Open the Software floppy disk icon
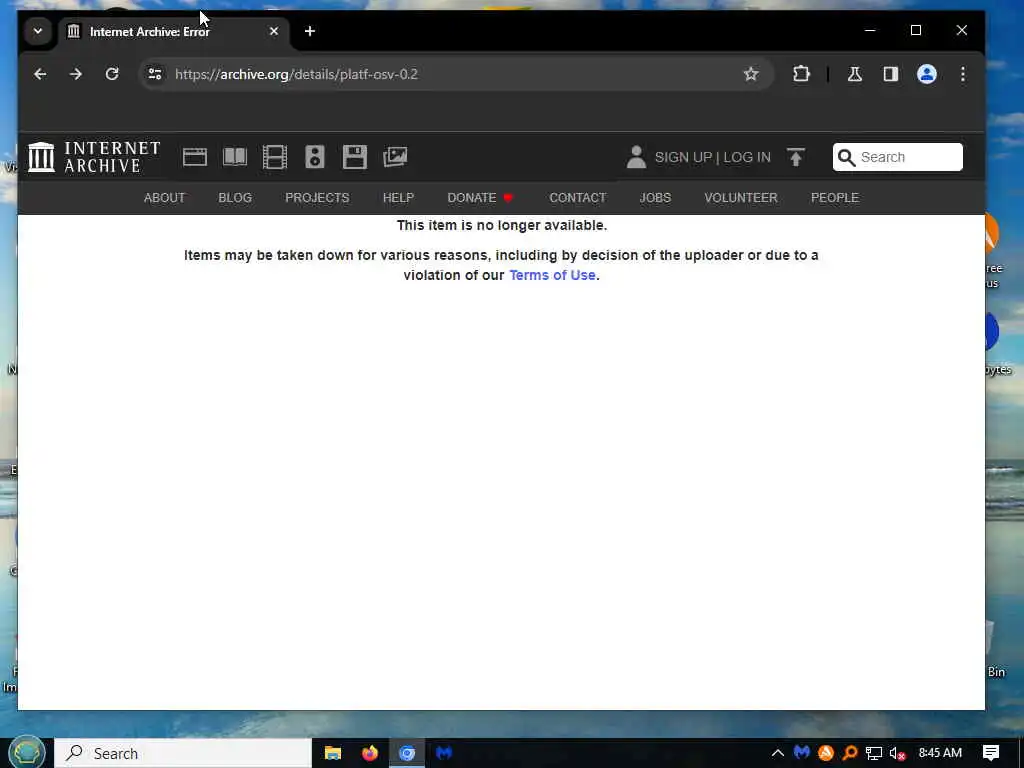The height and width of the screenshot is (768, 1024). tap(355, 157)
